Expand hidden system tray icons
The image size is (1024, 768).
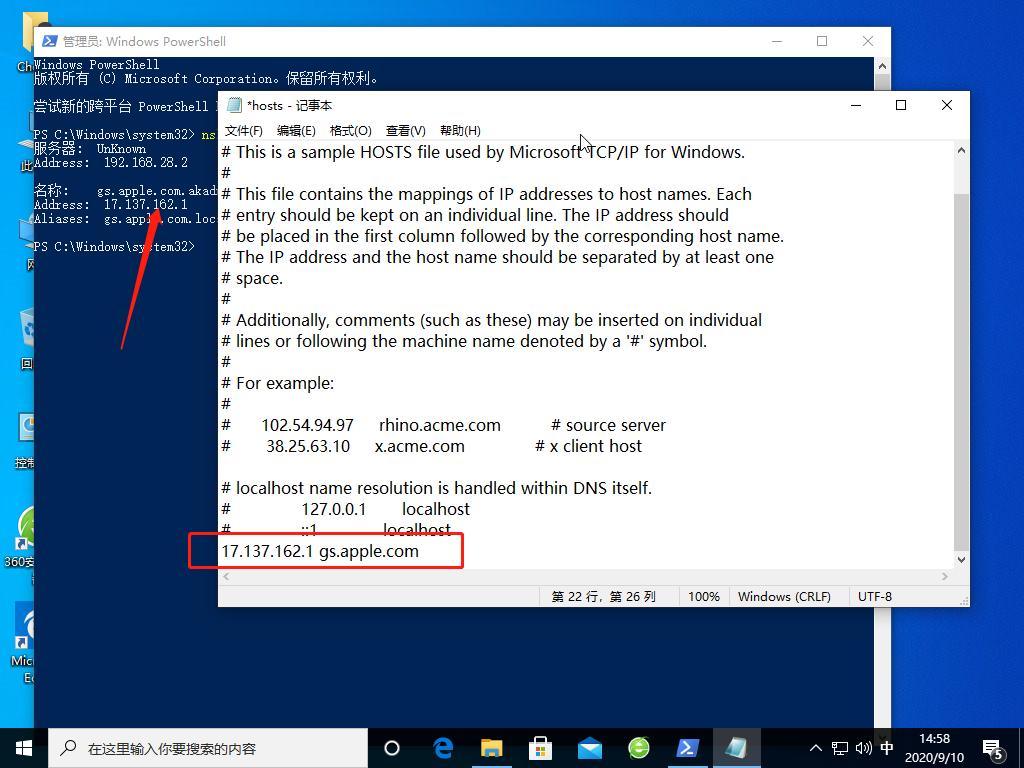coord(815,748)
